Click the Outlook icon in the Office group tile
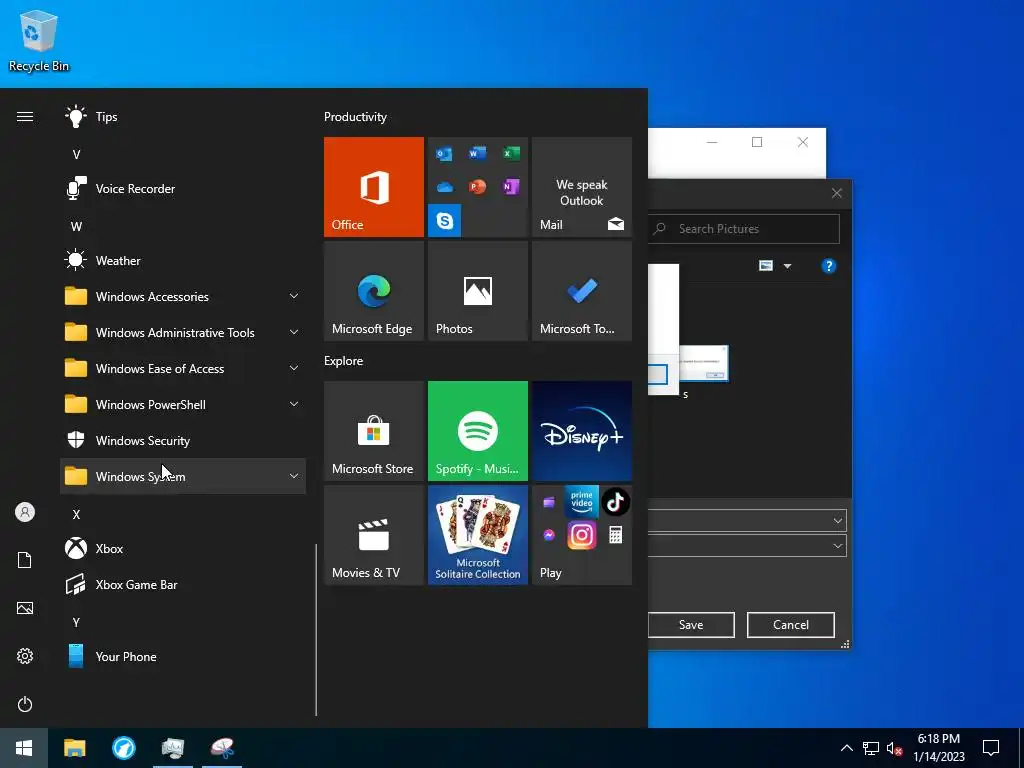The image size is (1024, 768). [x=444, y=153]
